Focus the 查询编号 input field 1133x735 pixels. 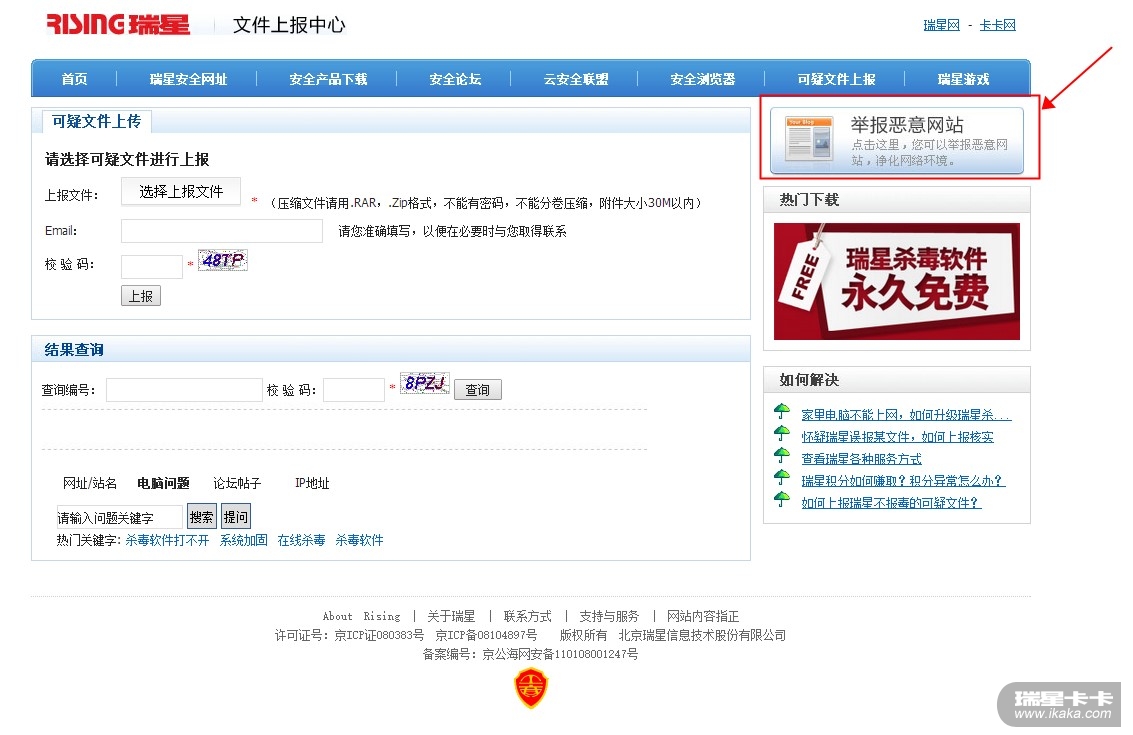point(184,390)
